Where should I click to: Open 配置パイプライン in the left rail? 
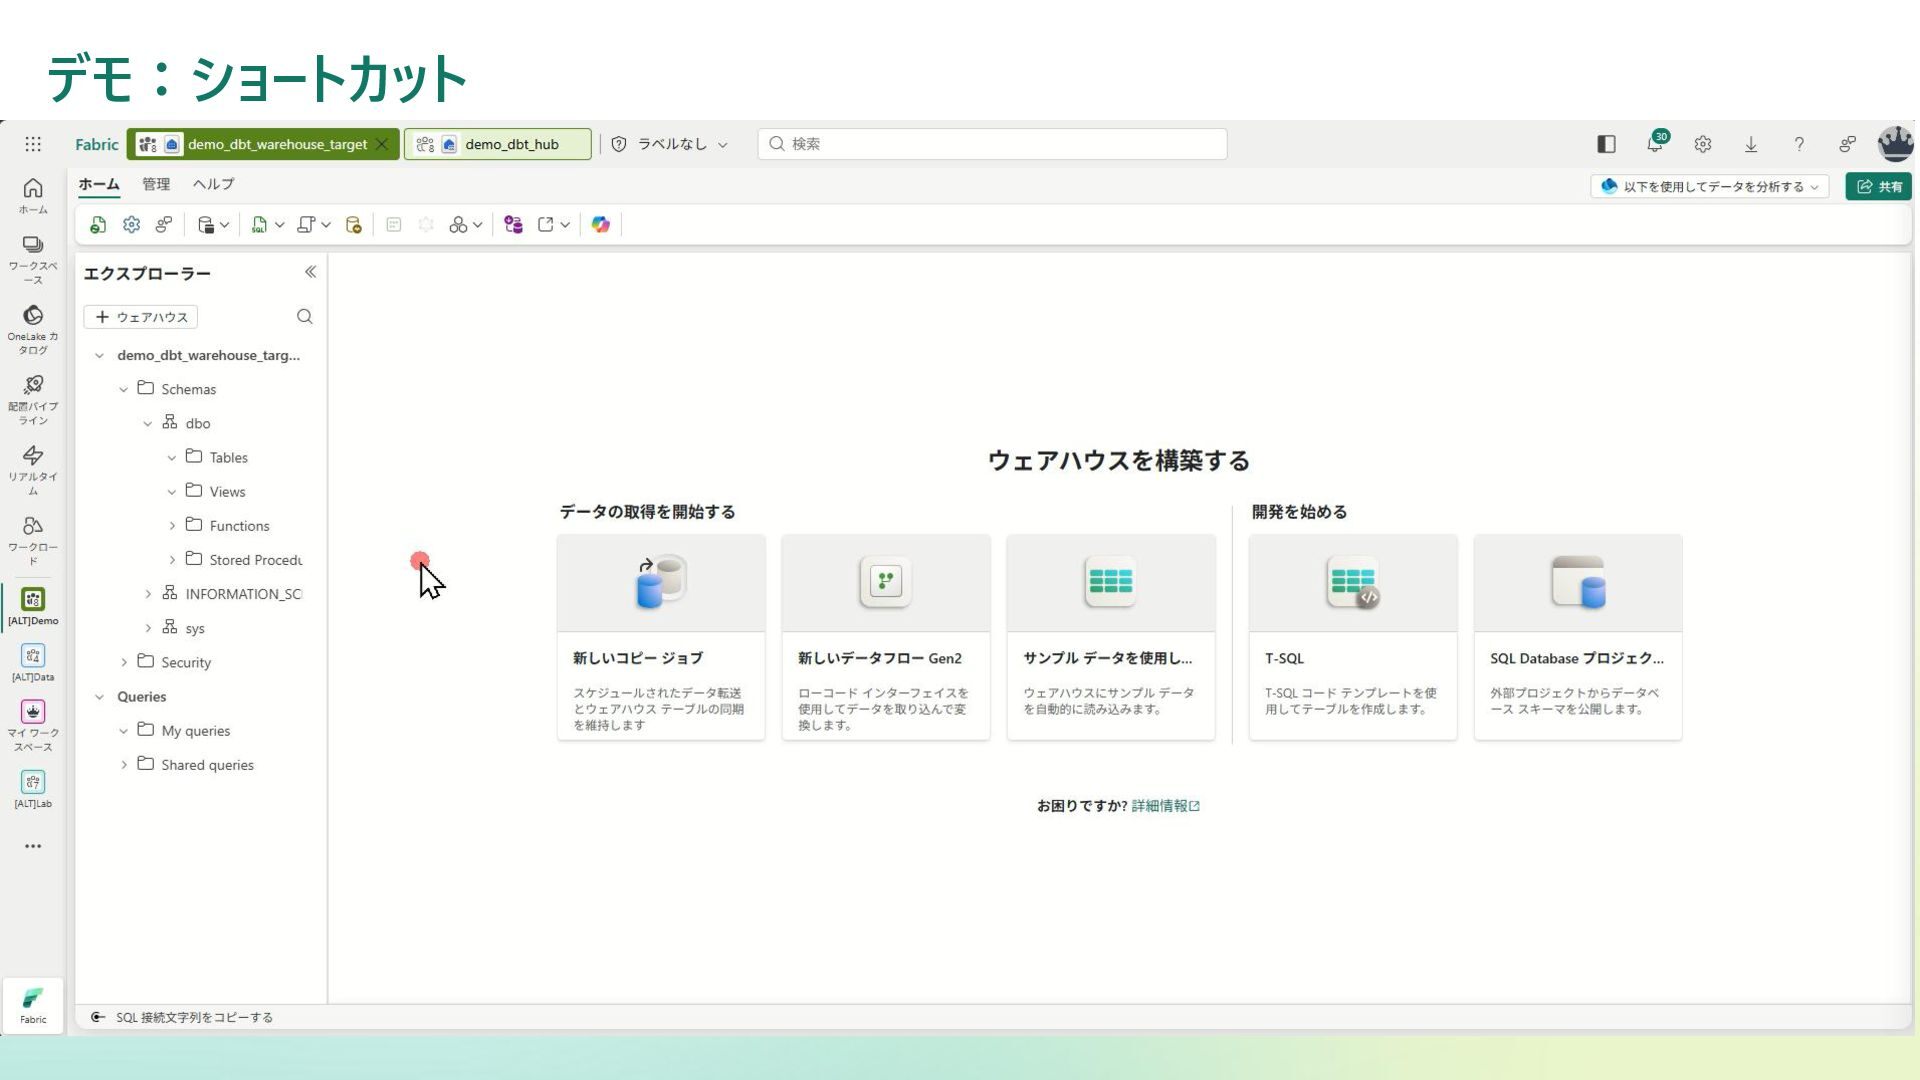point(33,400)
